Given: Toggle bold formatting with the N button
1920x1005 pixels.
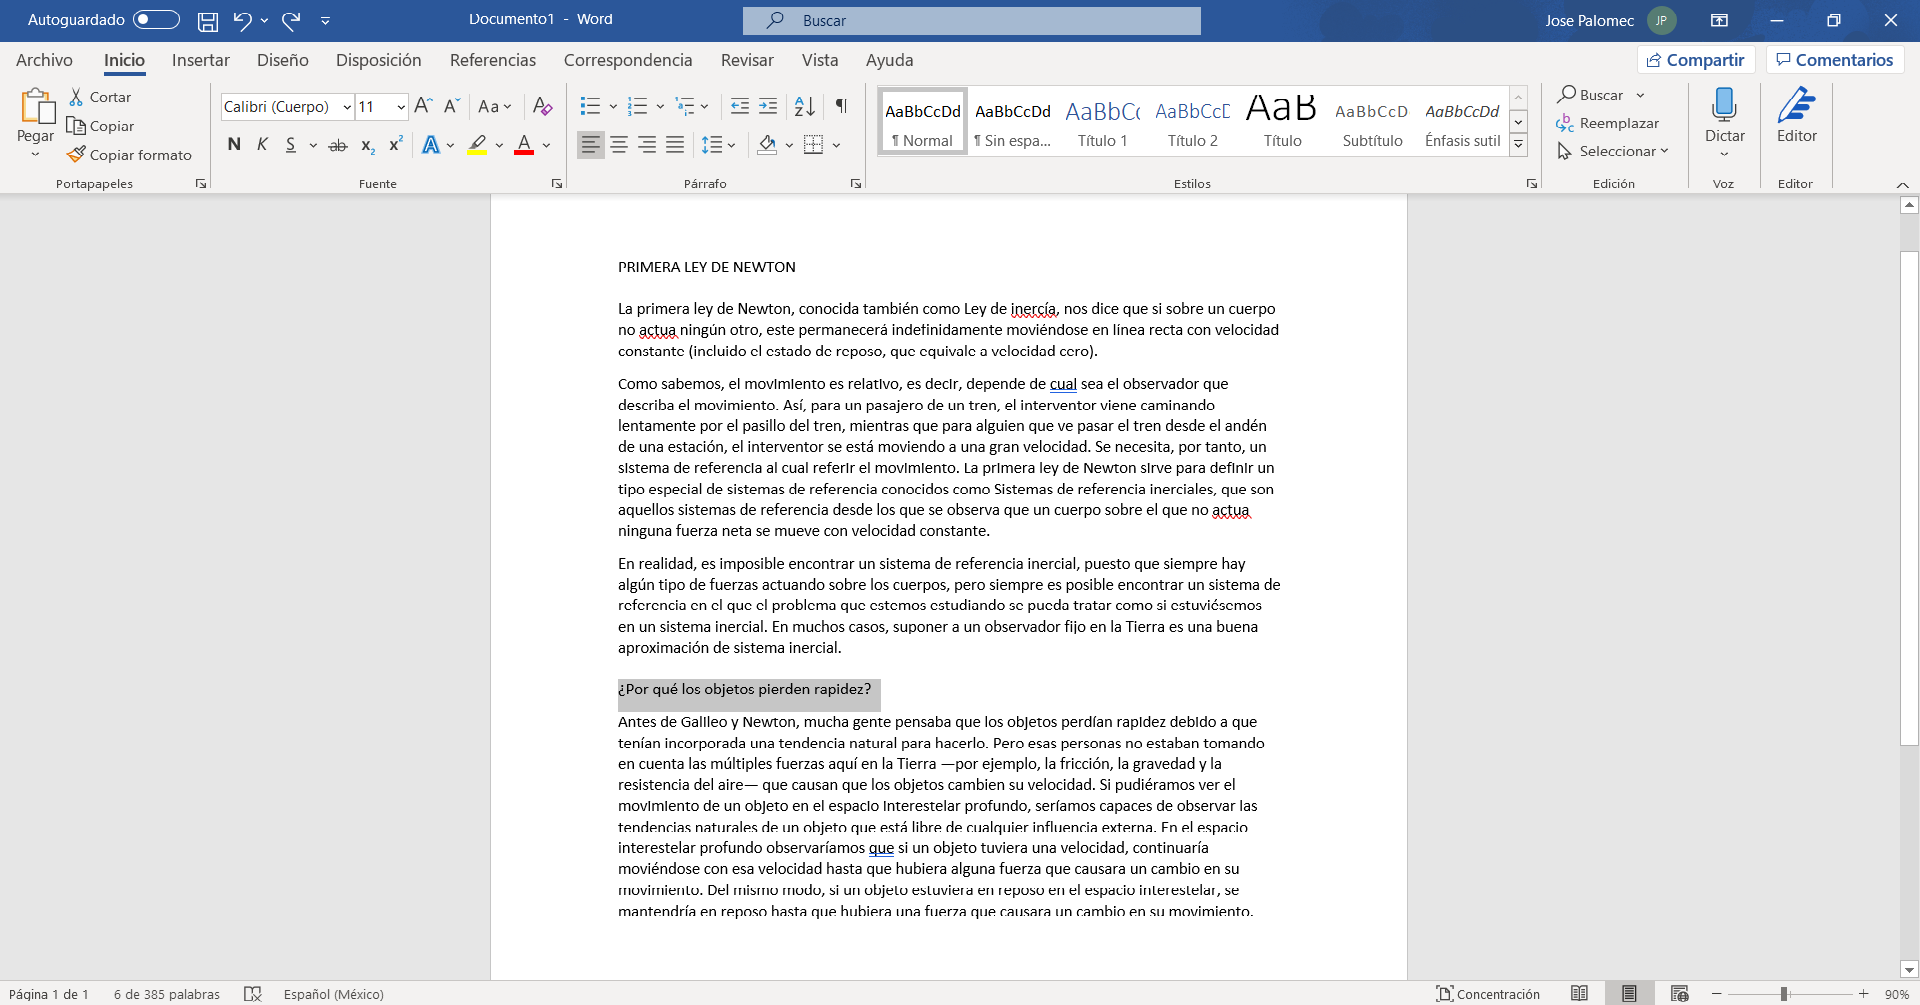Looking at the screenshot, I should [x=234, y=145].
